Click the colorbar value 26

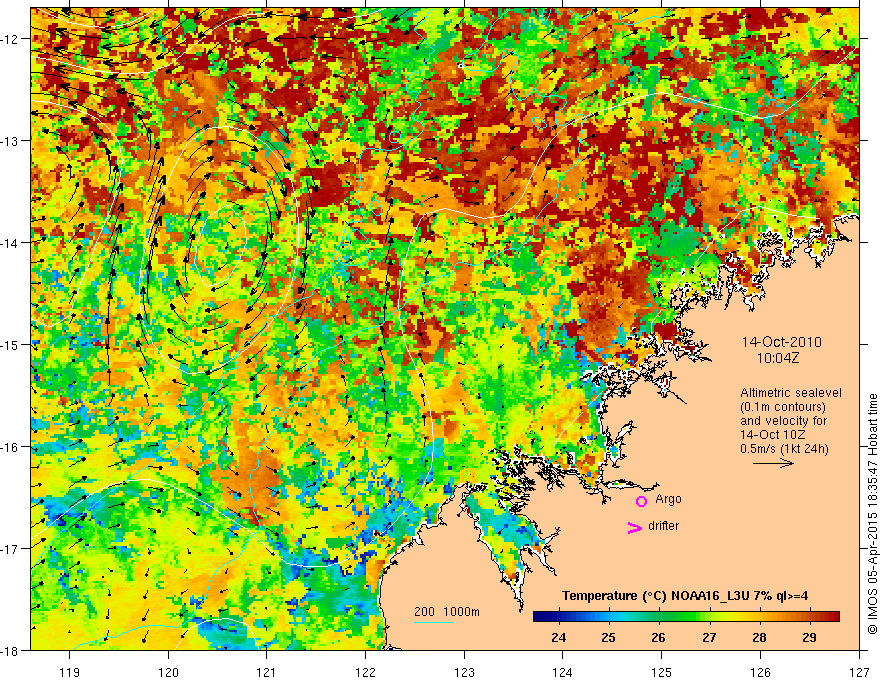point(658,637)
